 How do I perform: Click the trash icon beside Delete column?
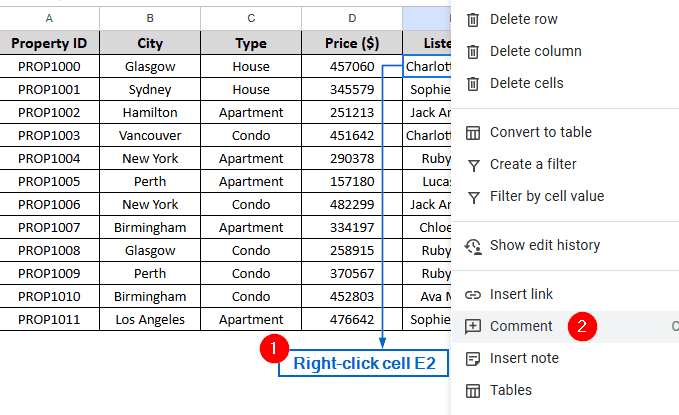473,52
